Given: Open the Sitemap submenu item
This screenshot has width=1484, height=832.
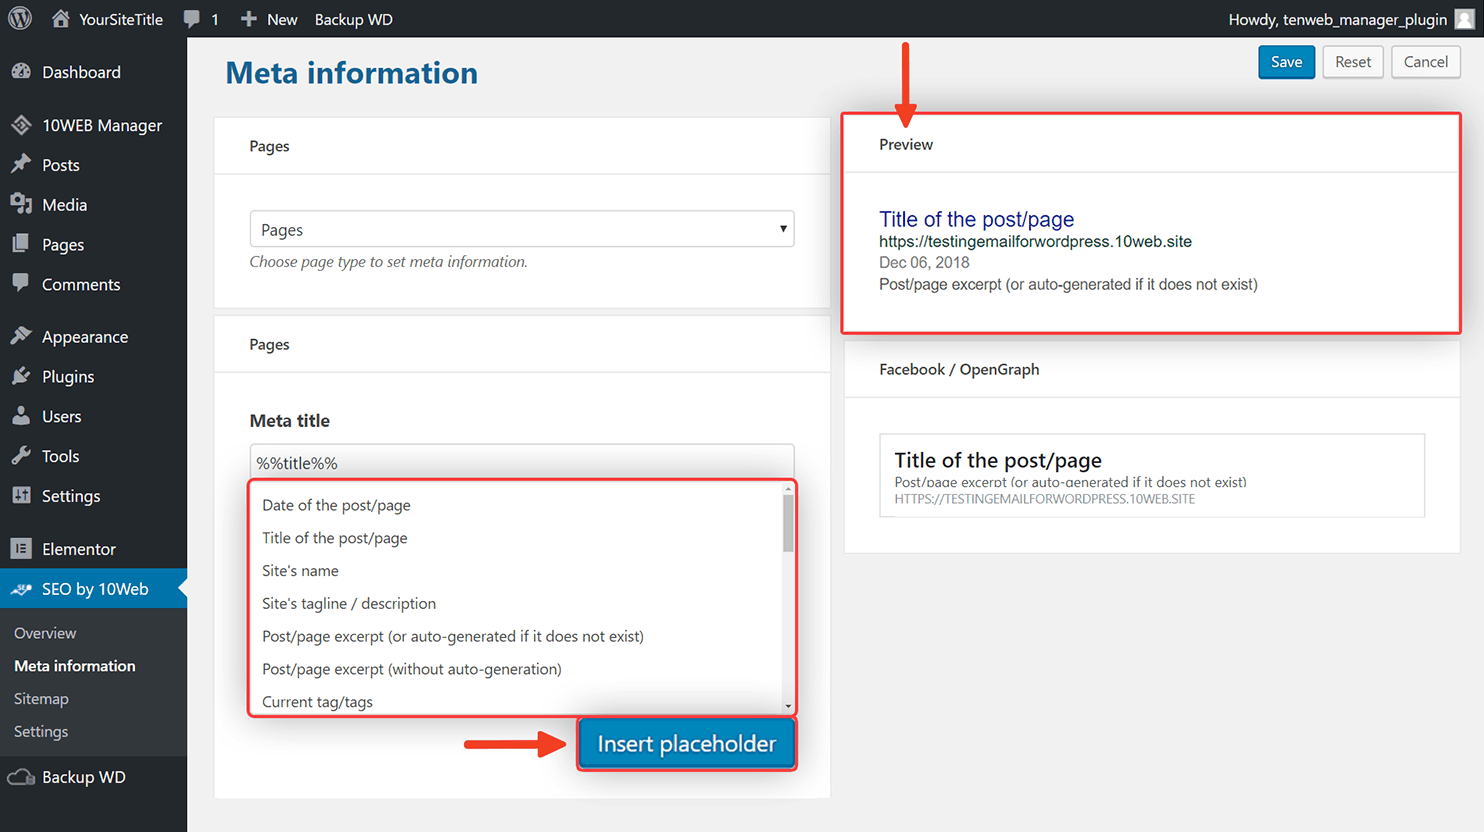Looking at the screenshot, I should coord(41,699).
